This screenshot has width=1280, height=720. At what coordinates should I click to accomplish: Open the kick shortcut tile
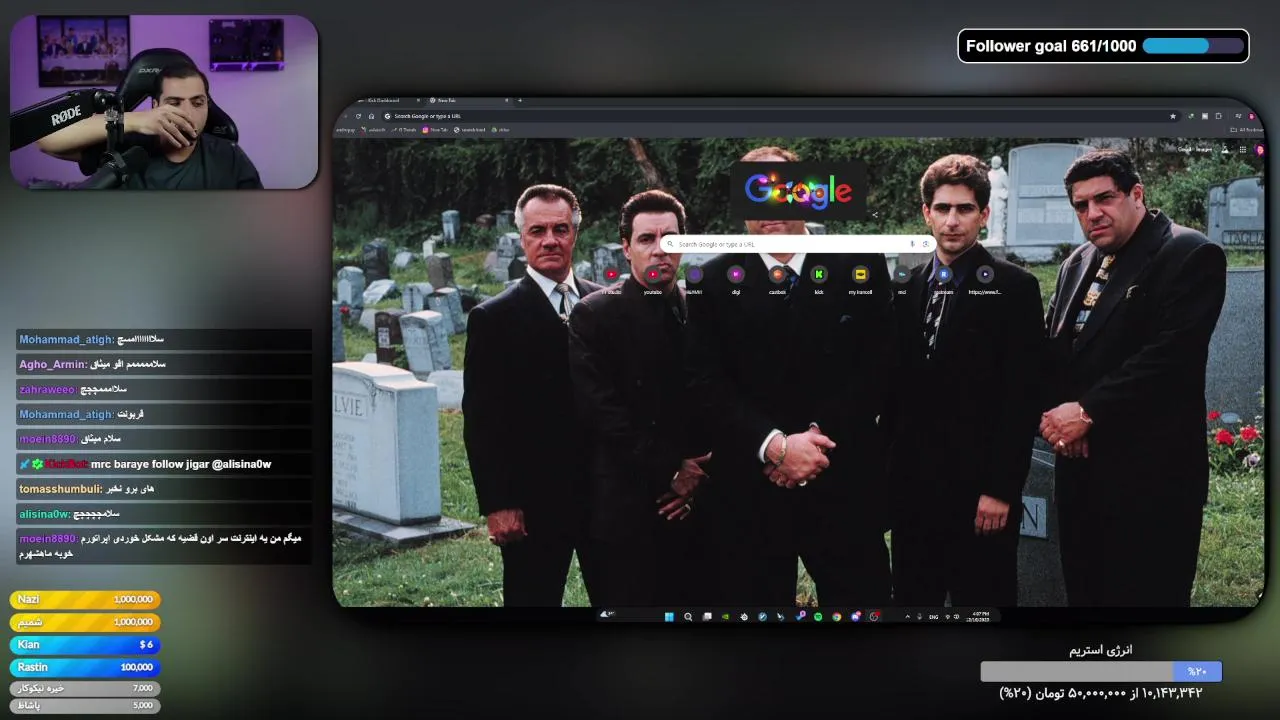click(x=819, y=278)
